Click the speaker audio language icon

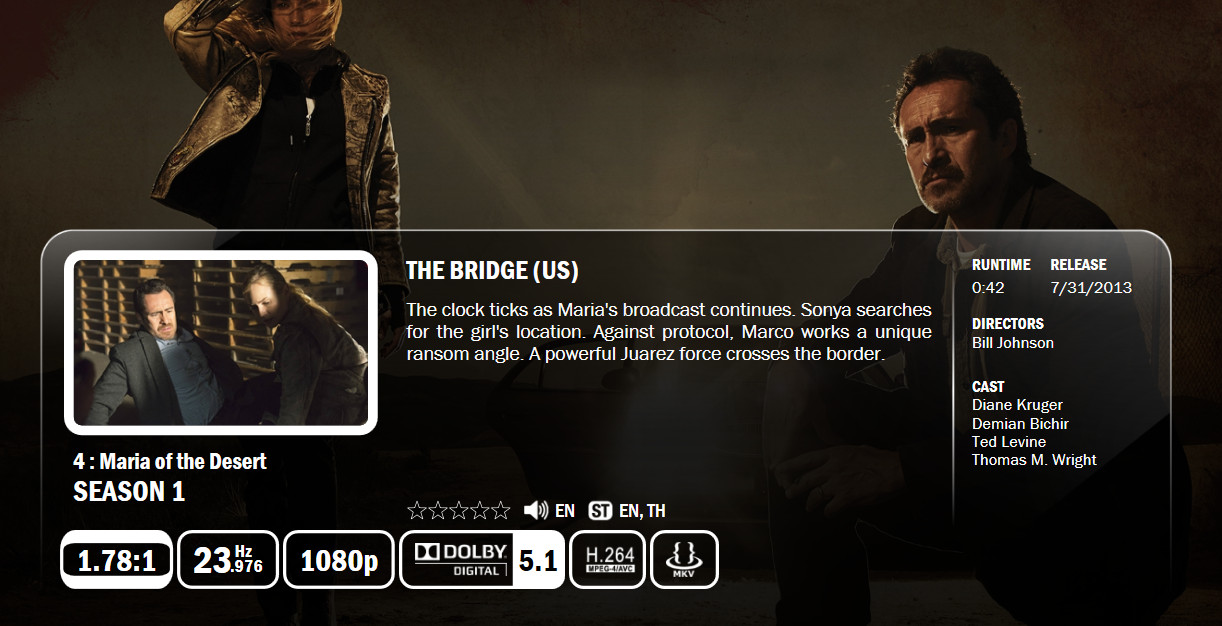pyautogui.click(x=535, y=511)
